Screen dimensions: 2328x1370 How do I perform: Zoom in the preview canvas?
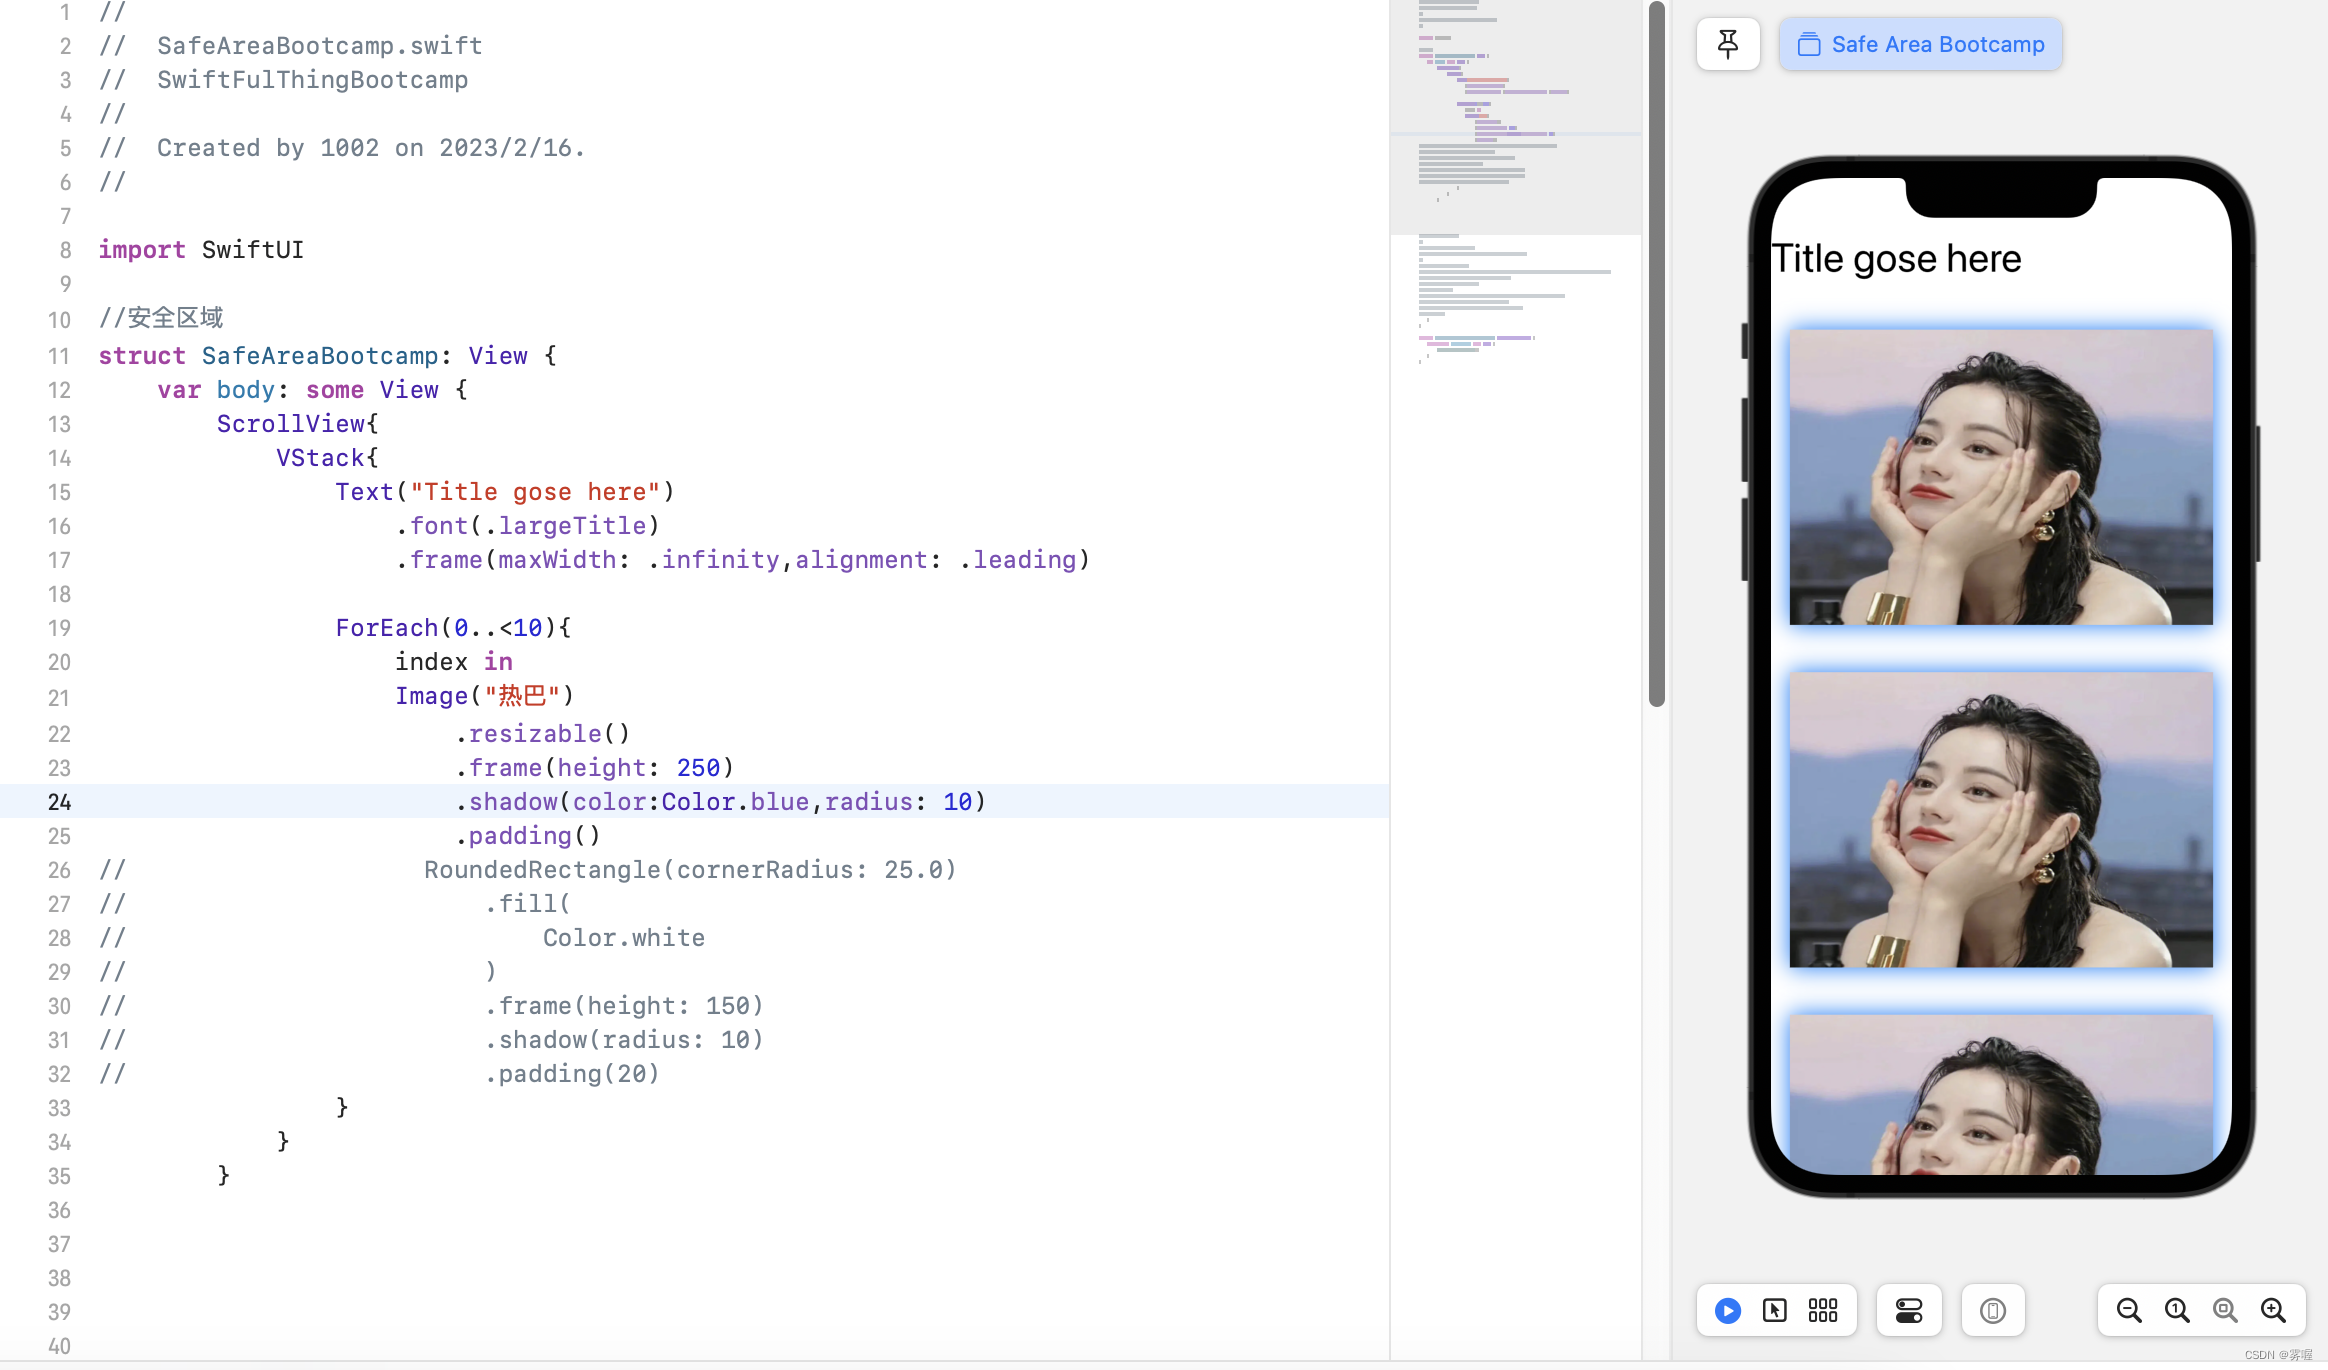pos(2273,1310)
